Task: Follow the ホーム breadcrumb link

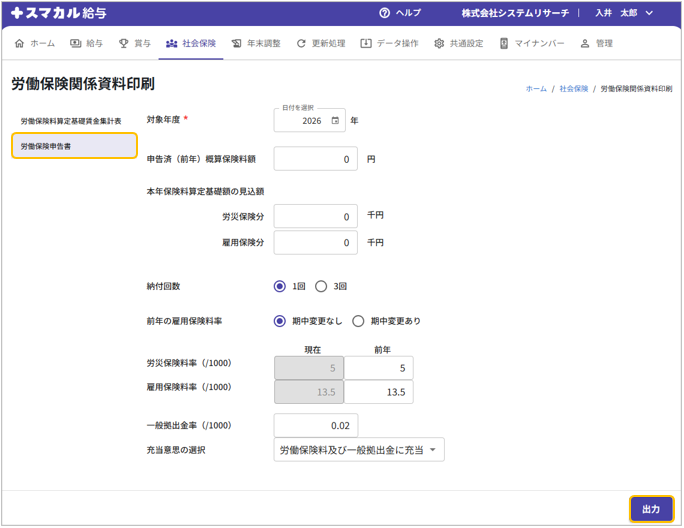Action: (536, 89)
